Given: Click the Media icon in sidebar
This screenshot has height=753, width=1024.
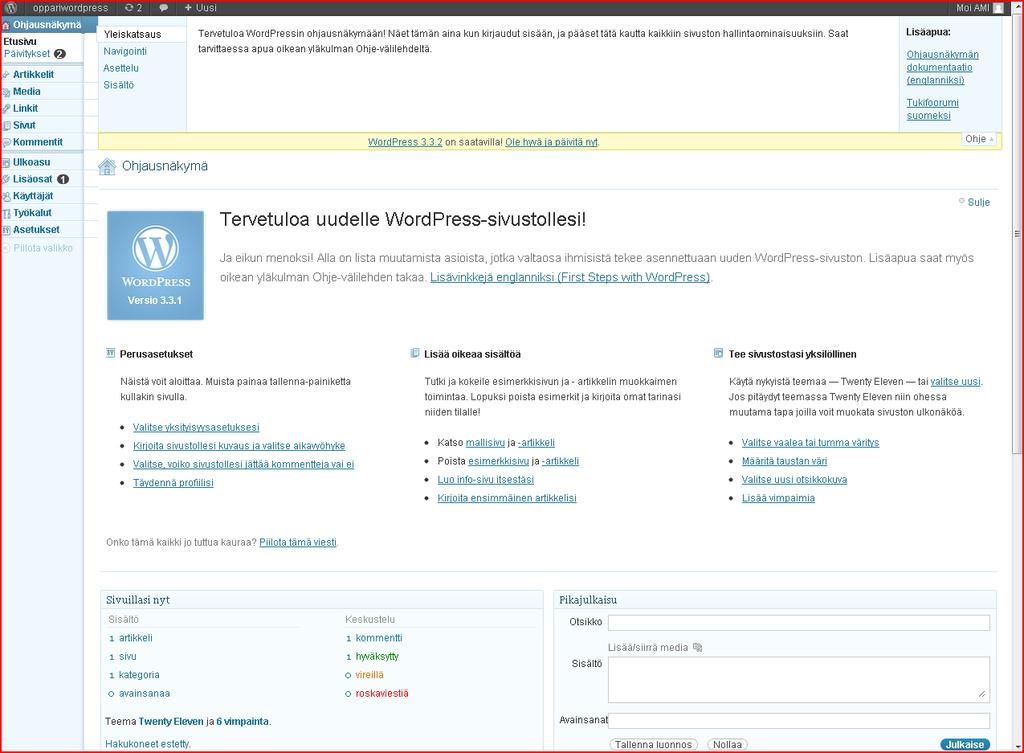Looking at the screenshot, I should tap(6, 92).
